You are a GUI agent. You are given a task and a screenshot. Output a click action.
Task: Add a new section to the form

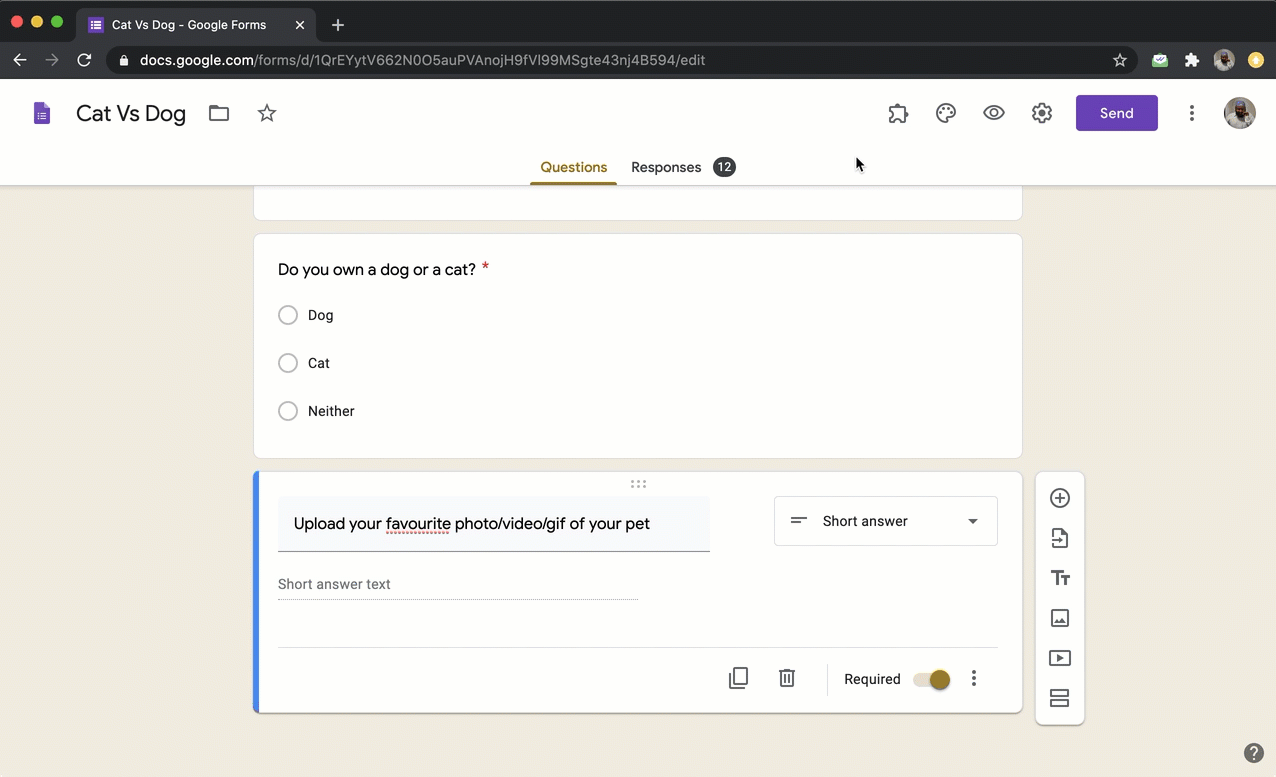pyautogui.click(x=1060, y=698)
